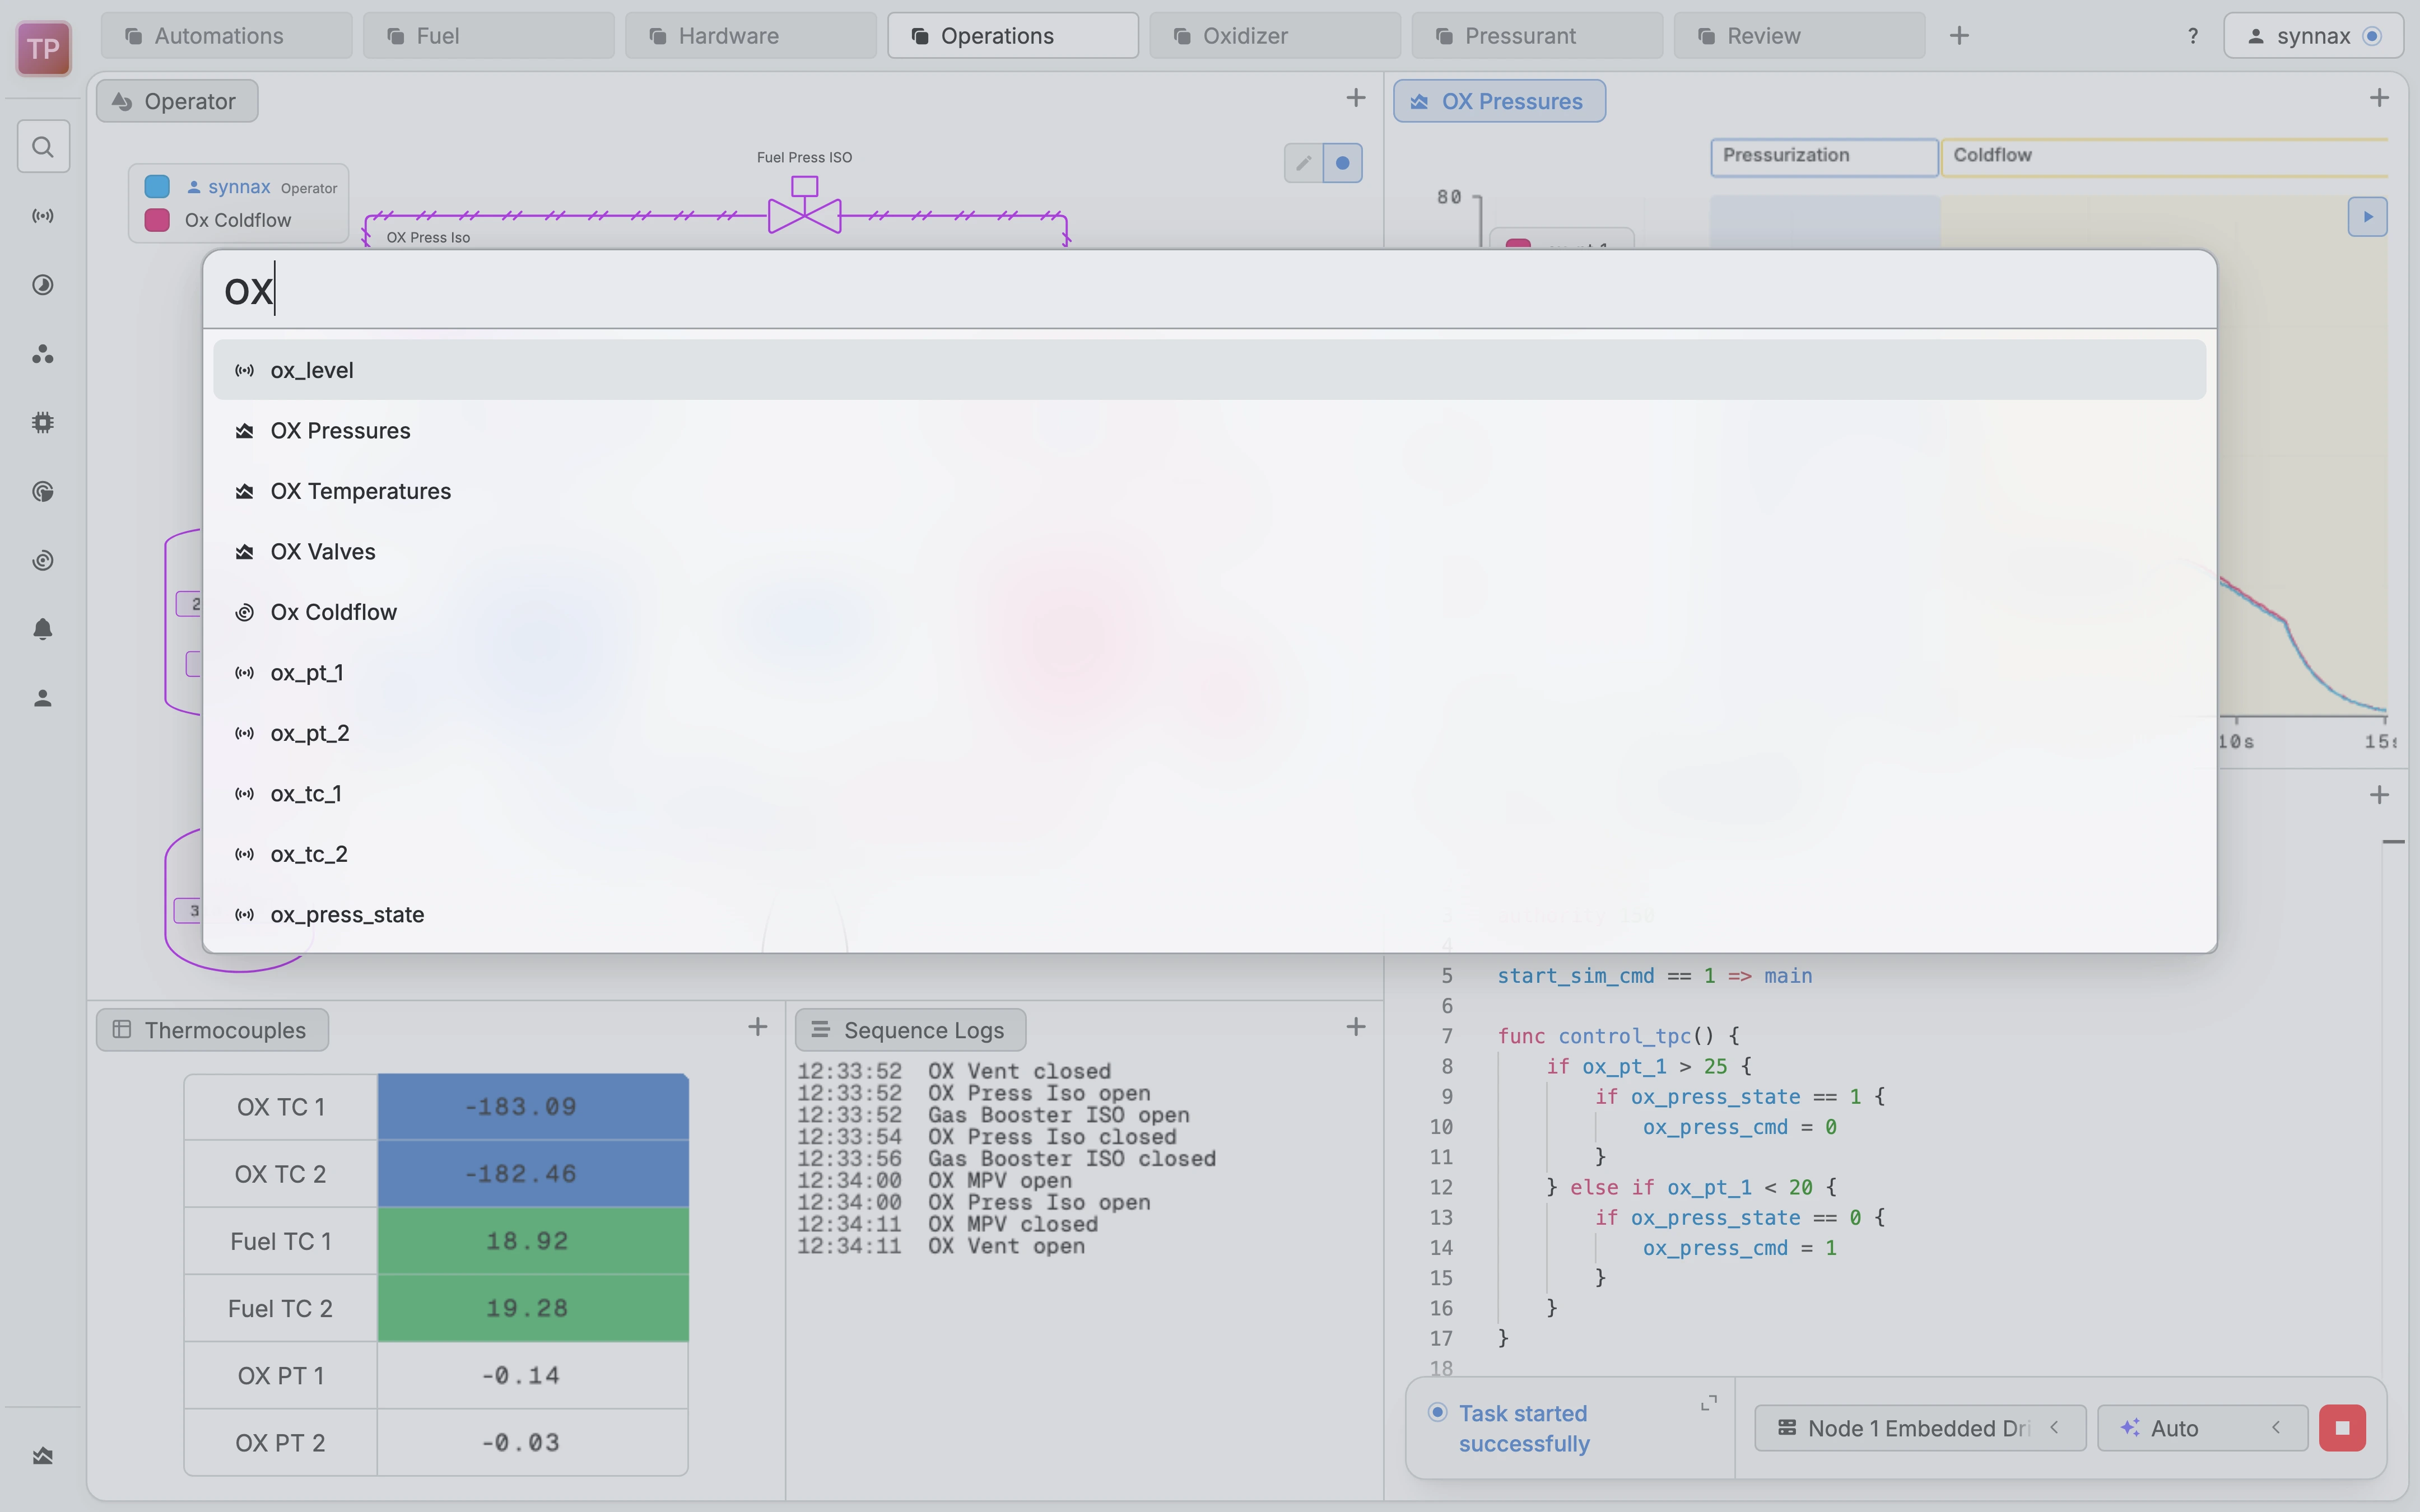Select ox_tc_2 search result
Viewport: 2420px width, 1512px height.
pyautogui.click(x=1209, y=854)
